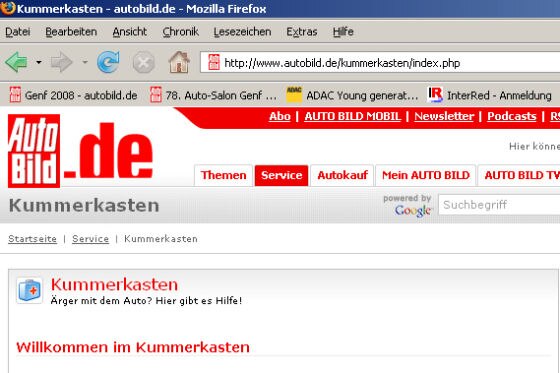
Task: Click the red 'Kummerkasten' box heading
Action: coord(114,285)
